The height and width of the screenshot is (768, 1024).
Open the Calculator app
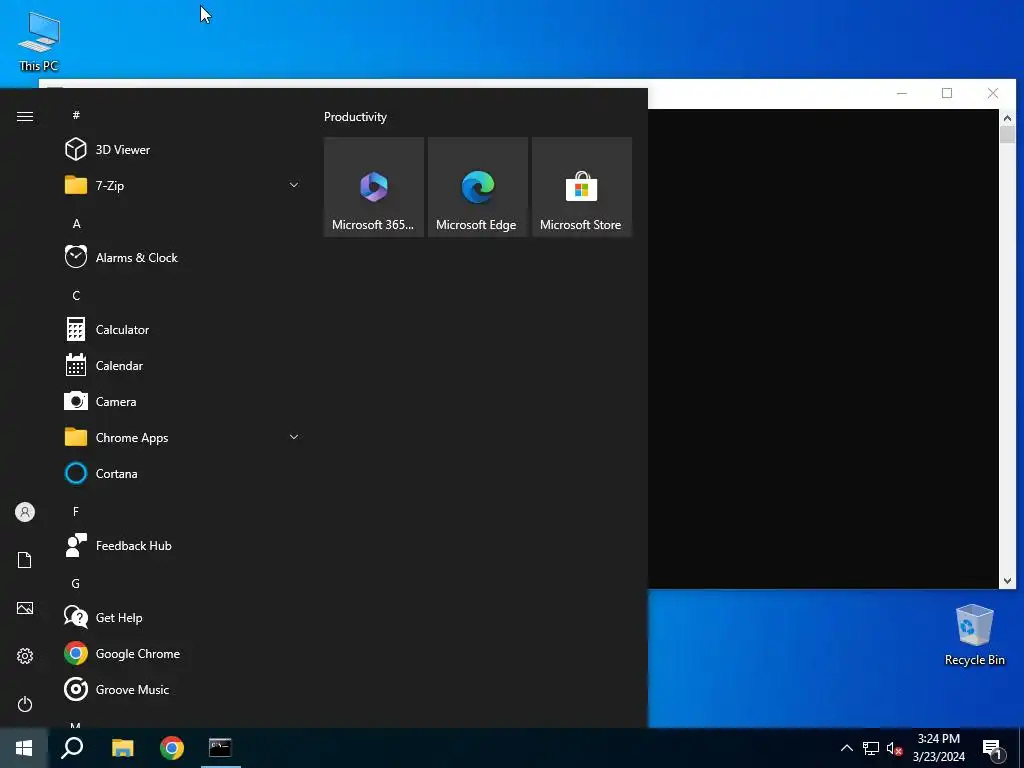[x=182, y=330]
